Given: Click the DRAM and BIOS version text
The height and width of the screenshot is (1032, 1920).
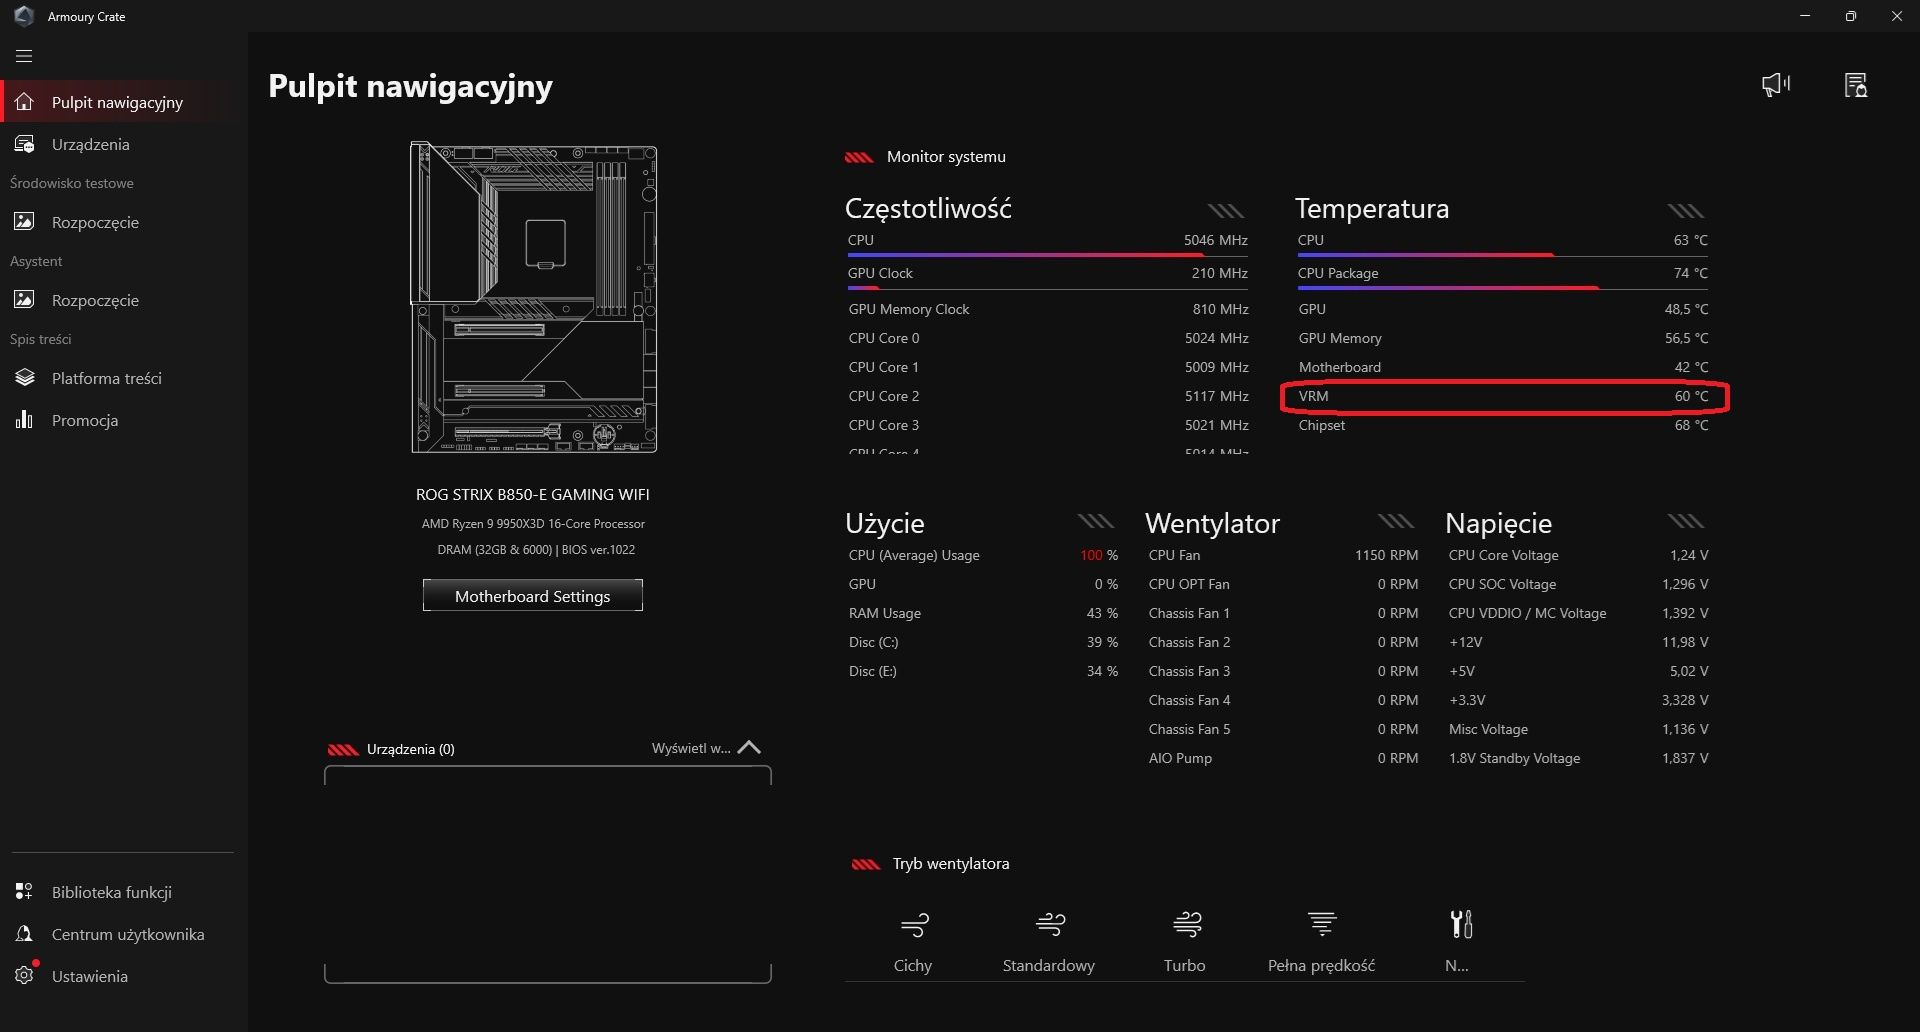Looking at the screenshot, I should coord(536,550).
